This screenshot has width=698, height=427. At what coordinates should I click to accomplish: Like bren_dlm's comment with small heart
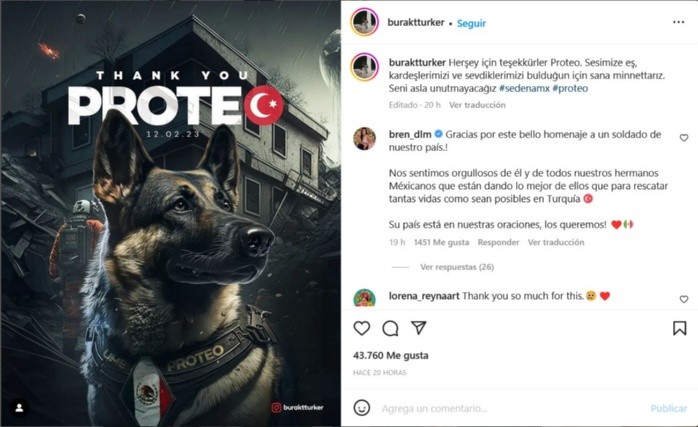(684, 138)
